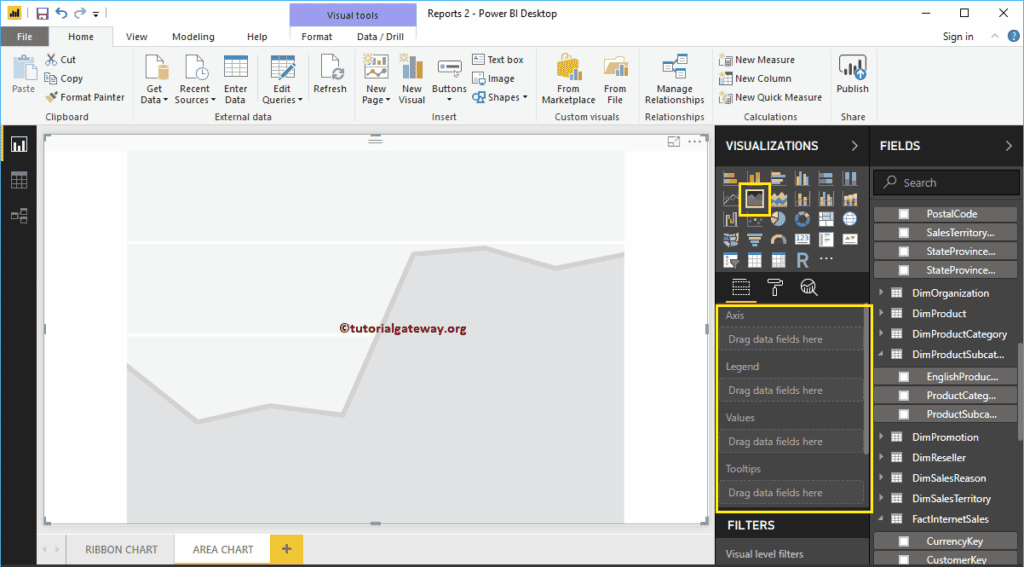Screen dimensions: 1024x567
Task: Select the Slicer visual
Action: [x=730, y=260]
